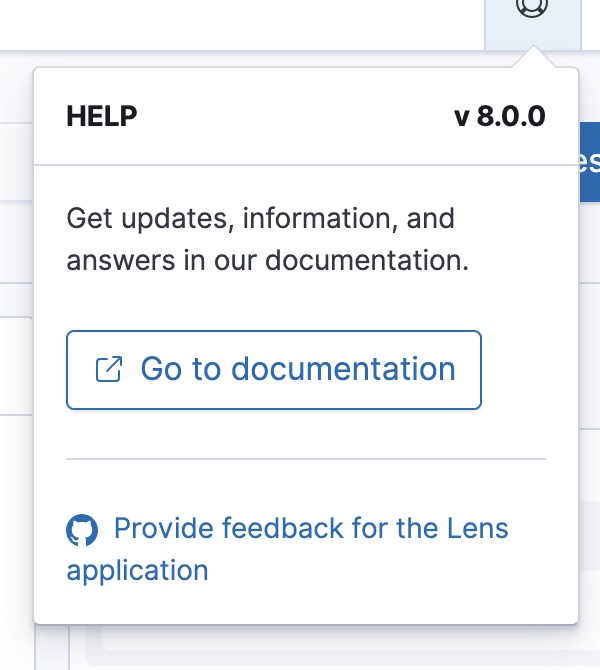The width and height of the screenshot is (600, 670).
Task: Click the separator line below HELP title
Action: (306, 165)
